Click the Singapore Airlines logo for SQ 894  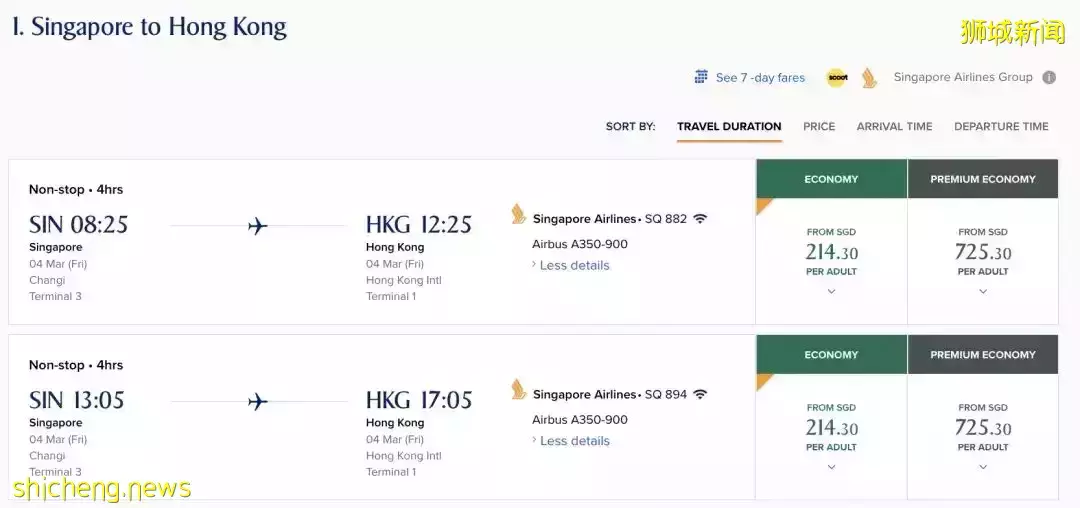click(518, 390)
